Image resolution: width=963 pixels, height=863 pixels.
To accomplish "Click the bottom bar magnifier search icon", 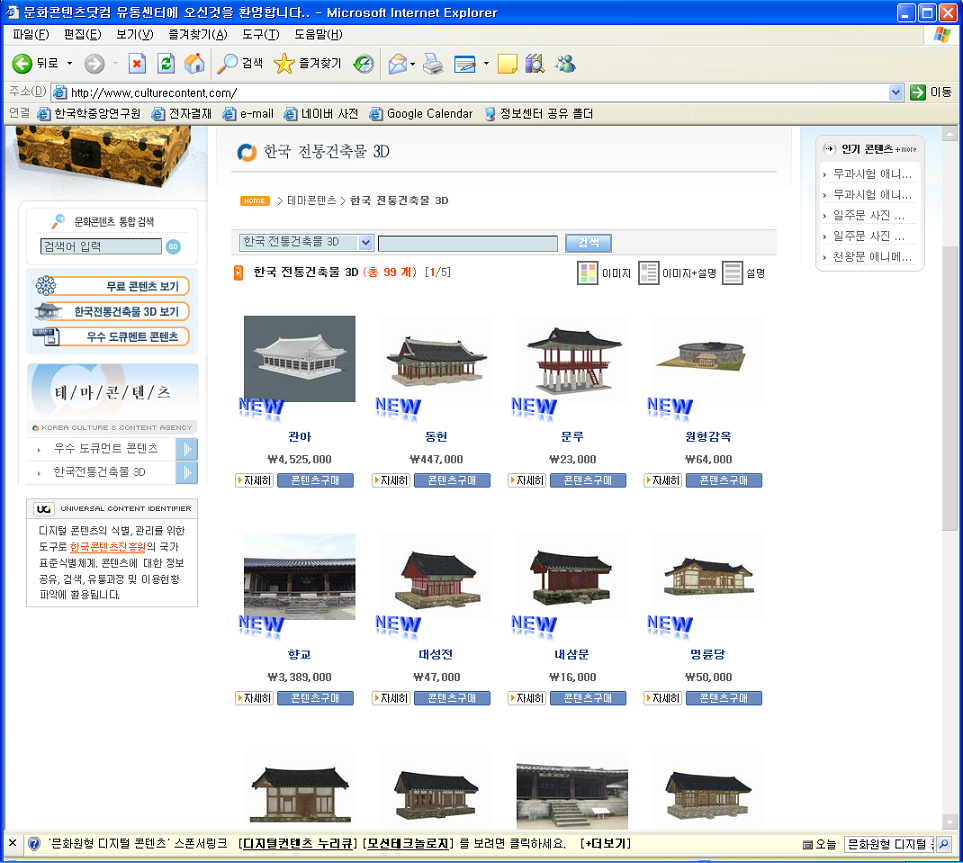I will [944, 844].
